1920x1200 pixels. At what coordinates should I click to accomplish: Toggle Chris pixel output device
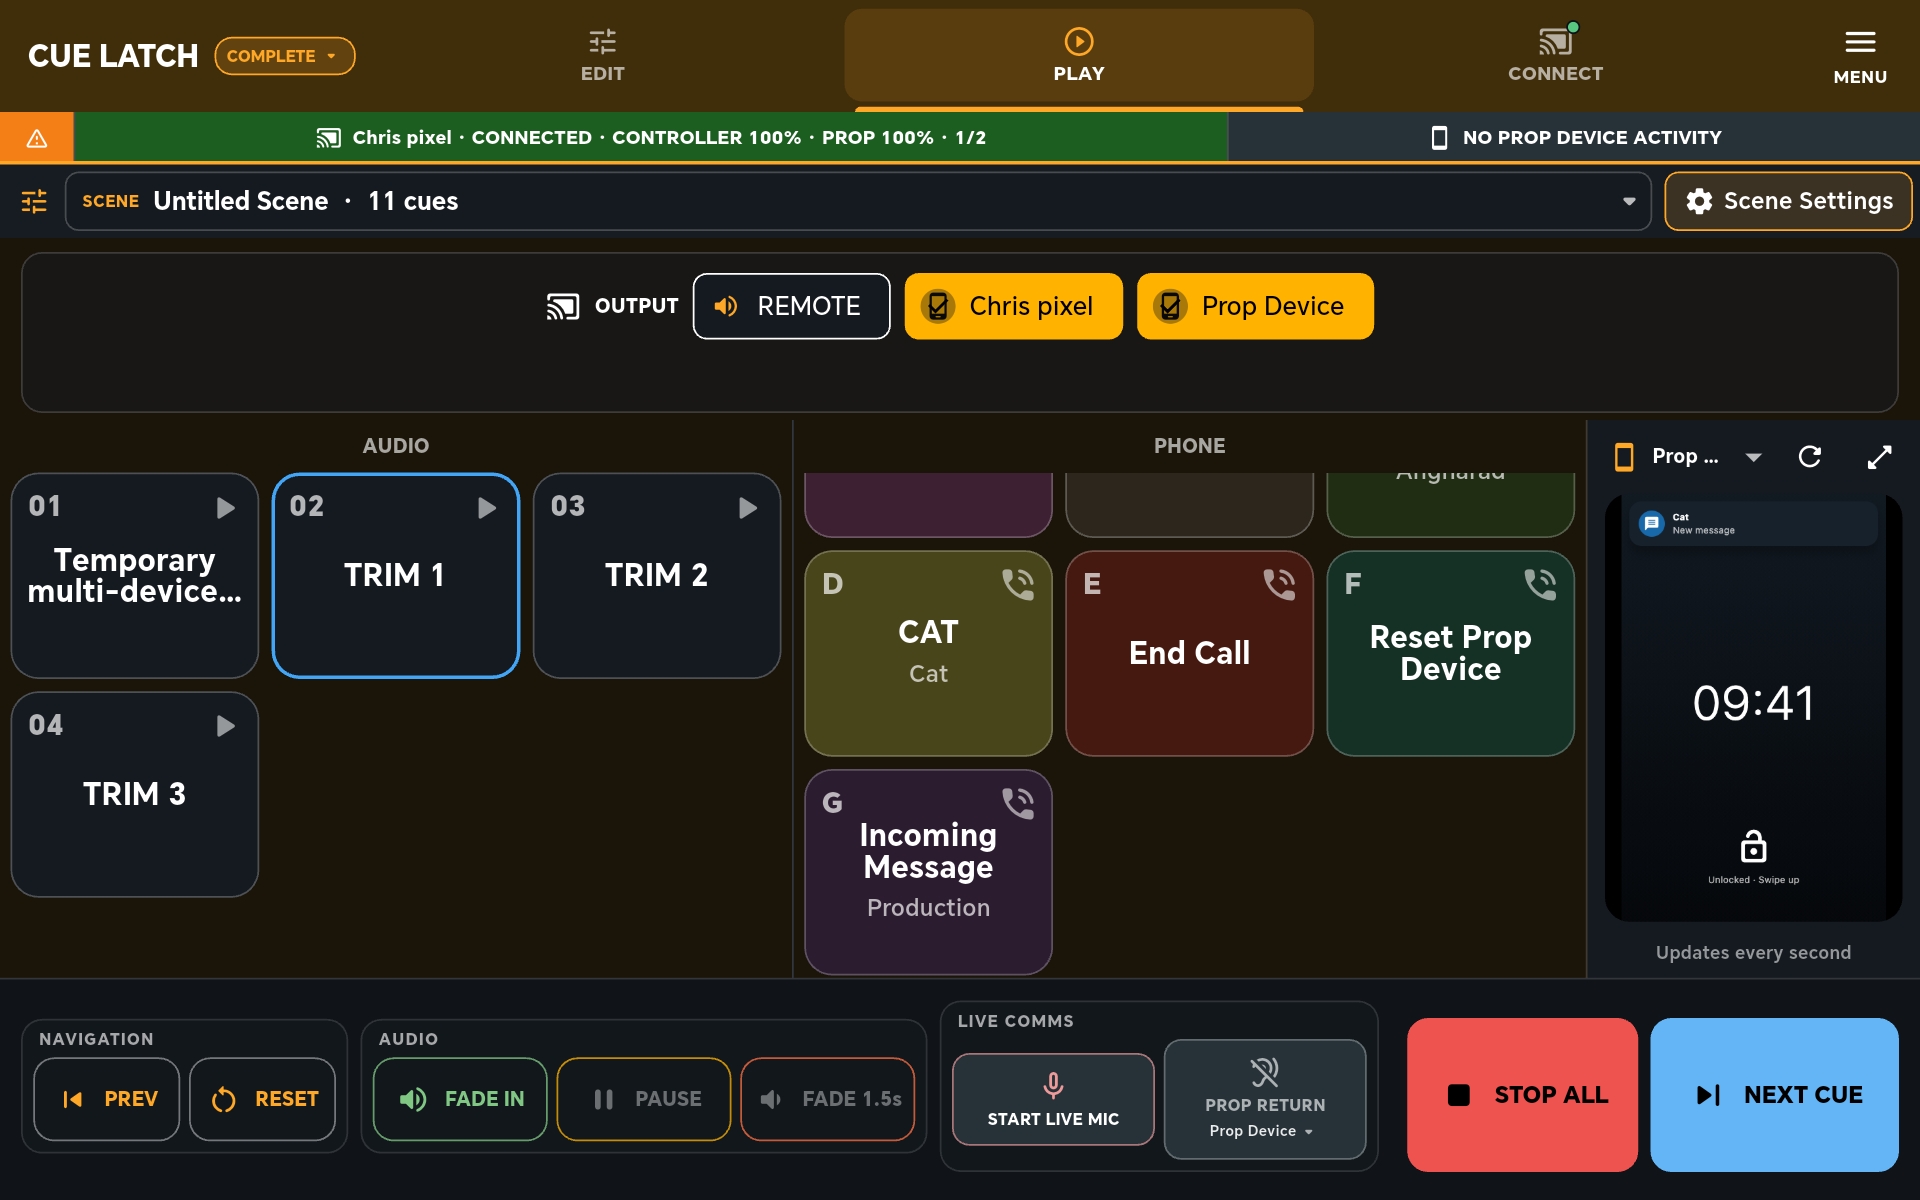tap(1013, 306)
